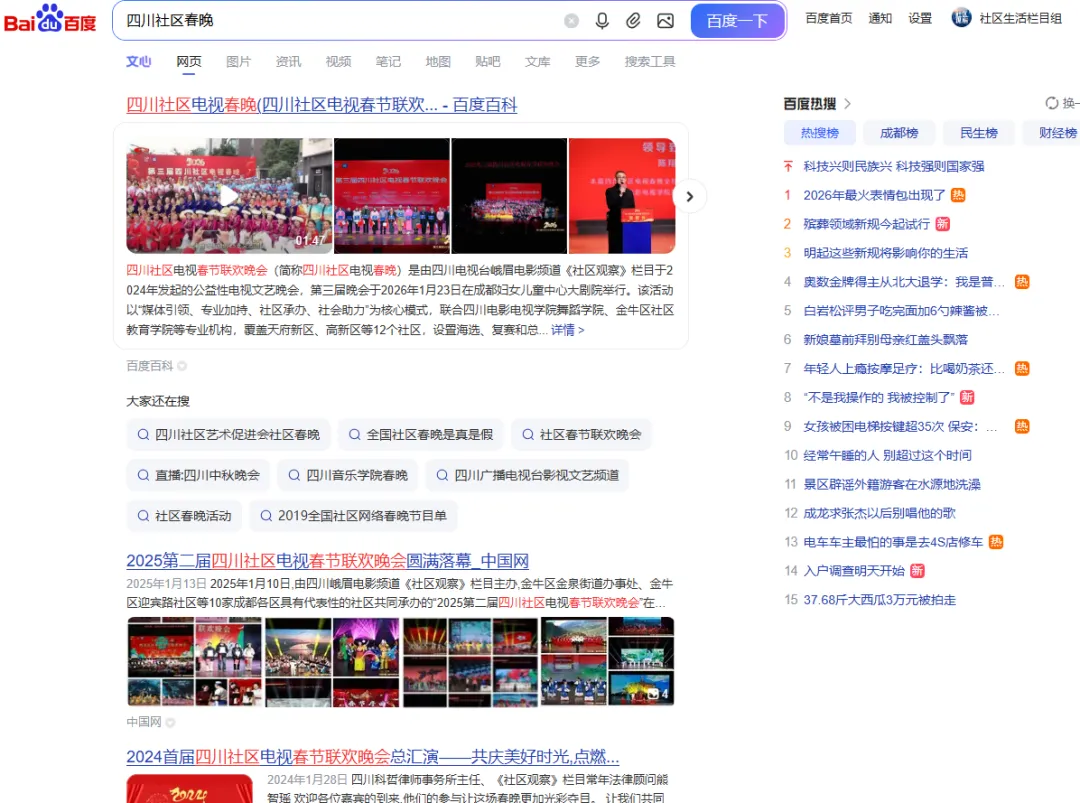Open 通知 notifications
This screenshot has width=1080, height=803.
(x=880, y=19)
